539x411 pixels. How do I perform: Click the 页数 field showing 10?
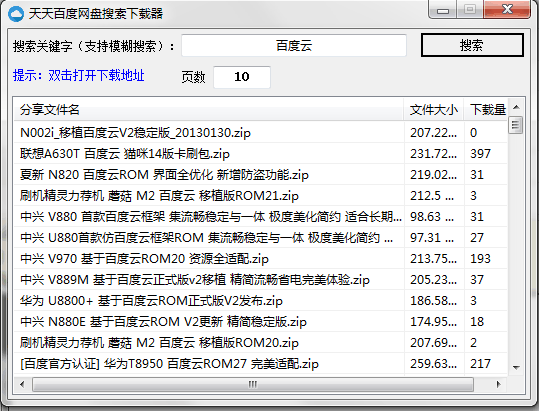pos(242,77)
